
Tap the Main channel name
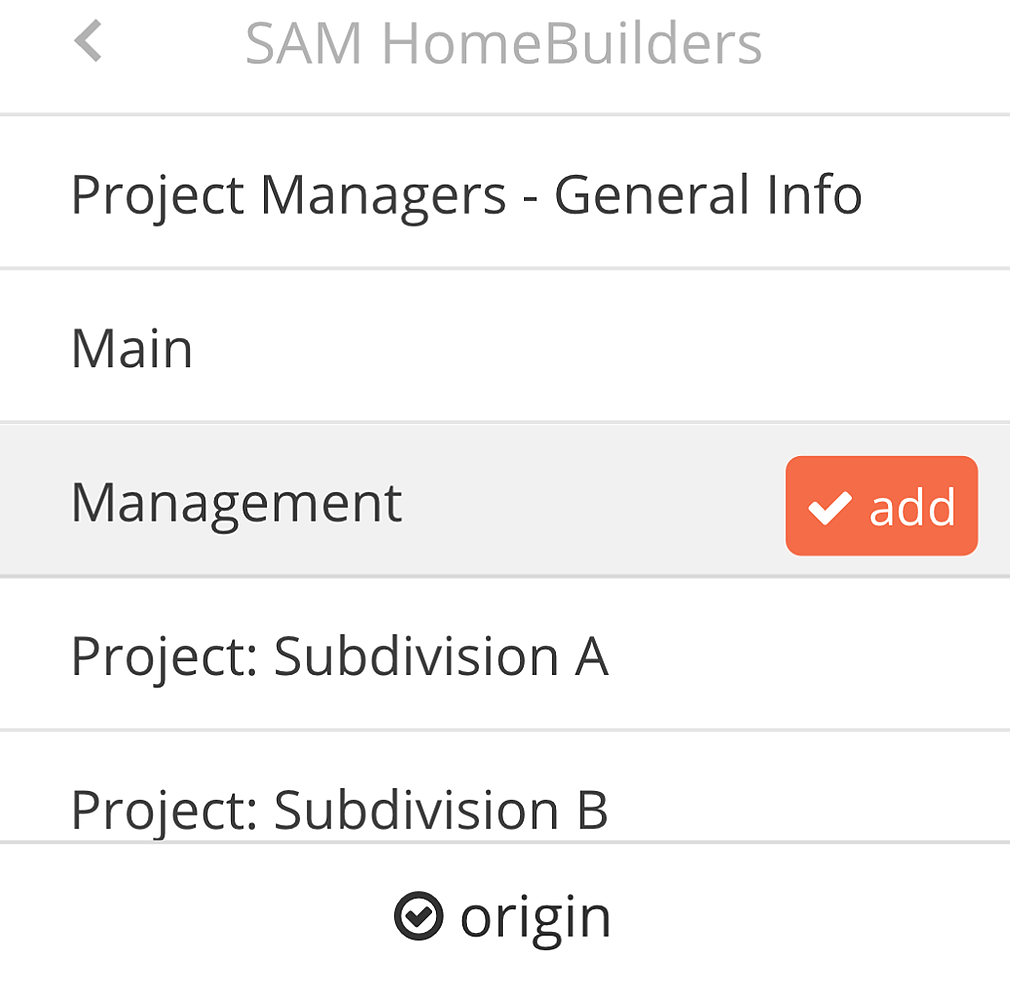tap(132, 348)
